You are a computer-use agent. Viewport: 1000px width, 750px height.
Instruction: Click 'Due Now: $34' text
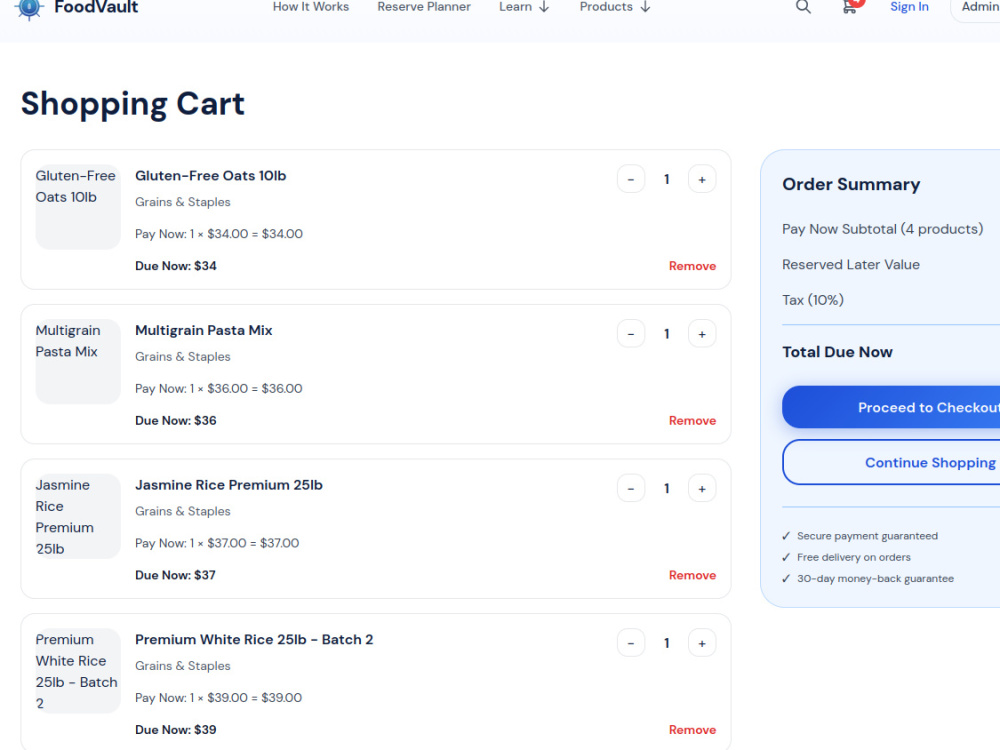tap(176, 266)
